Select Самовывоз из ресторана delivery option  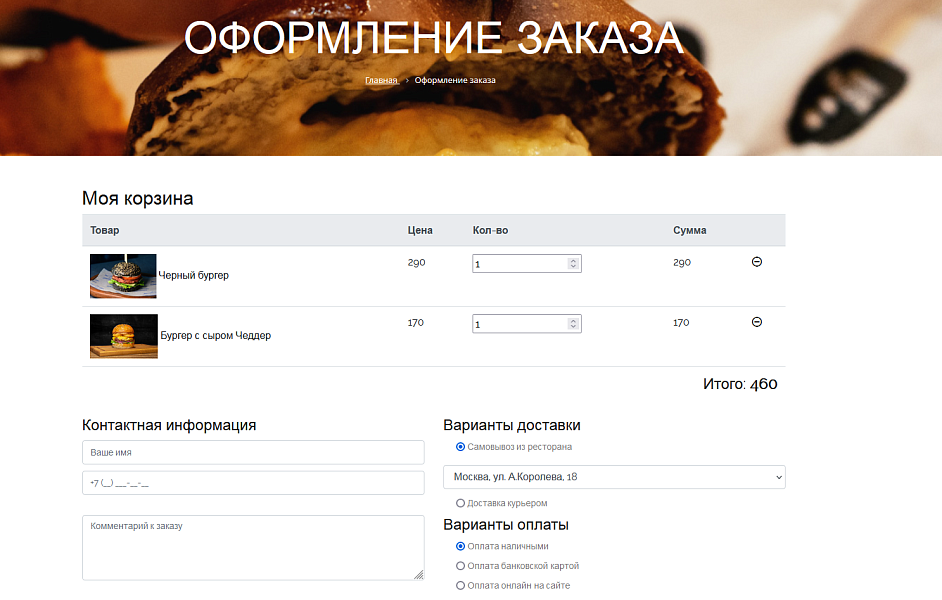458,448
